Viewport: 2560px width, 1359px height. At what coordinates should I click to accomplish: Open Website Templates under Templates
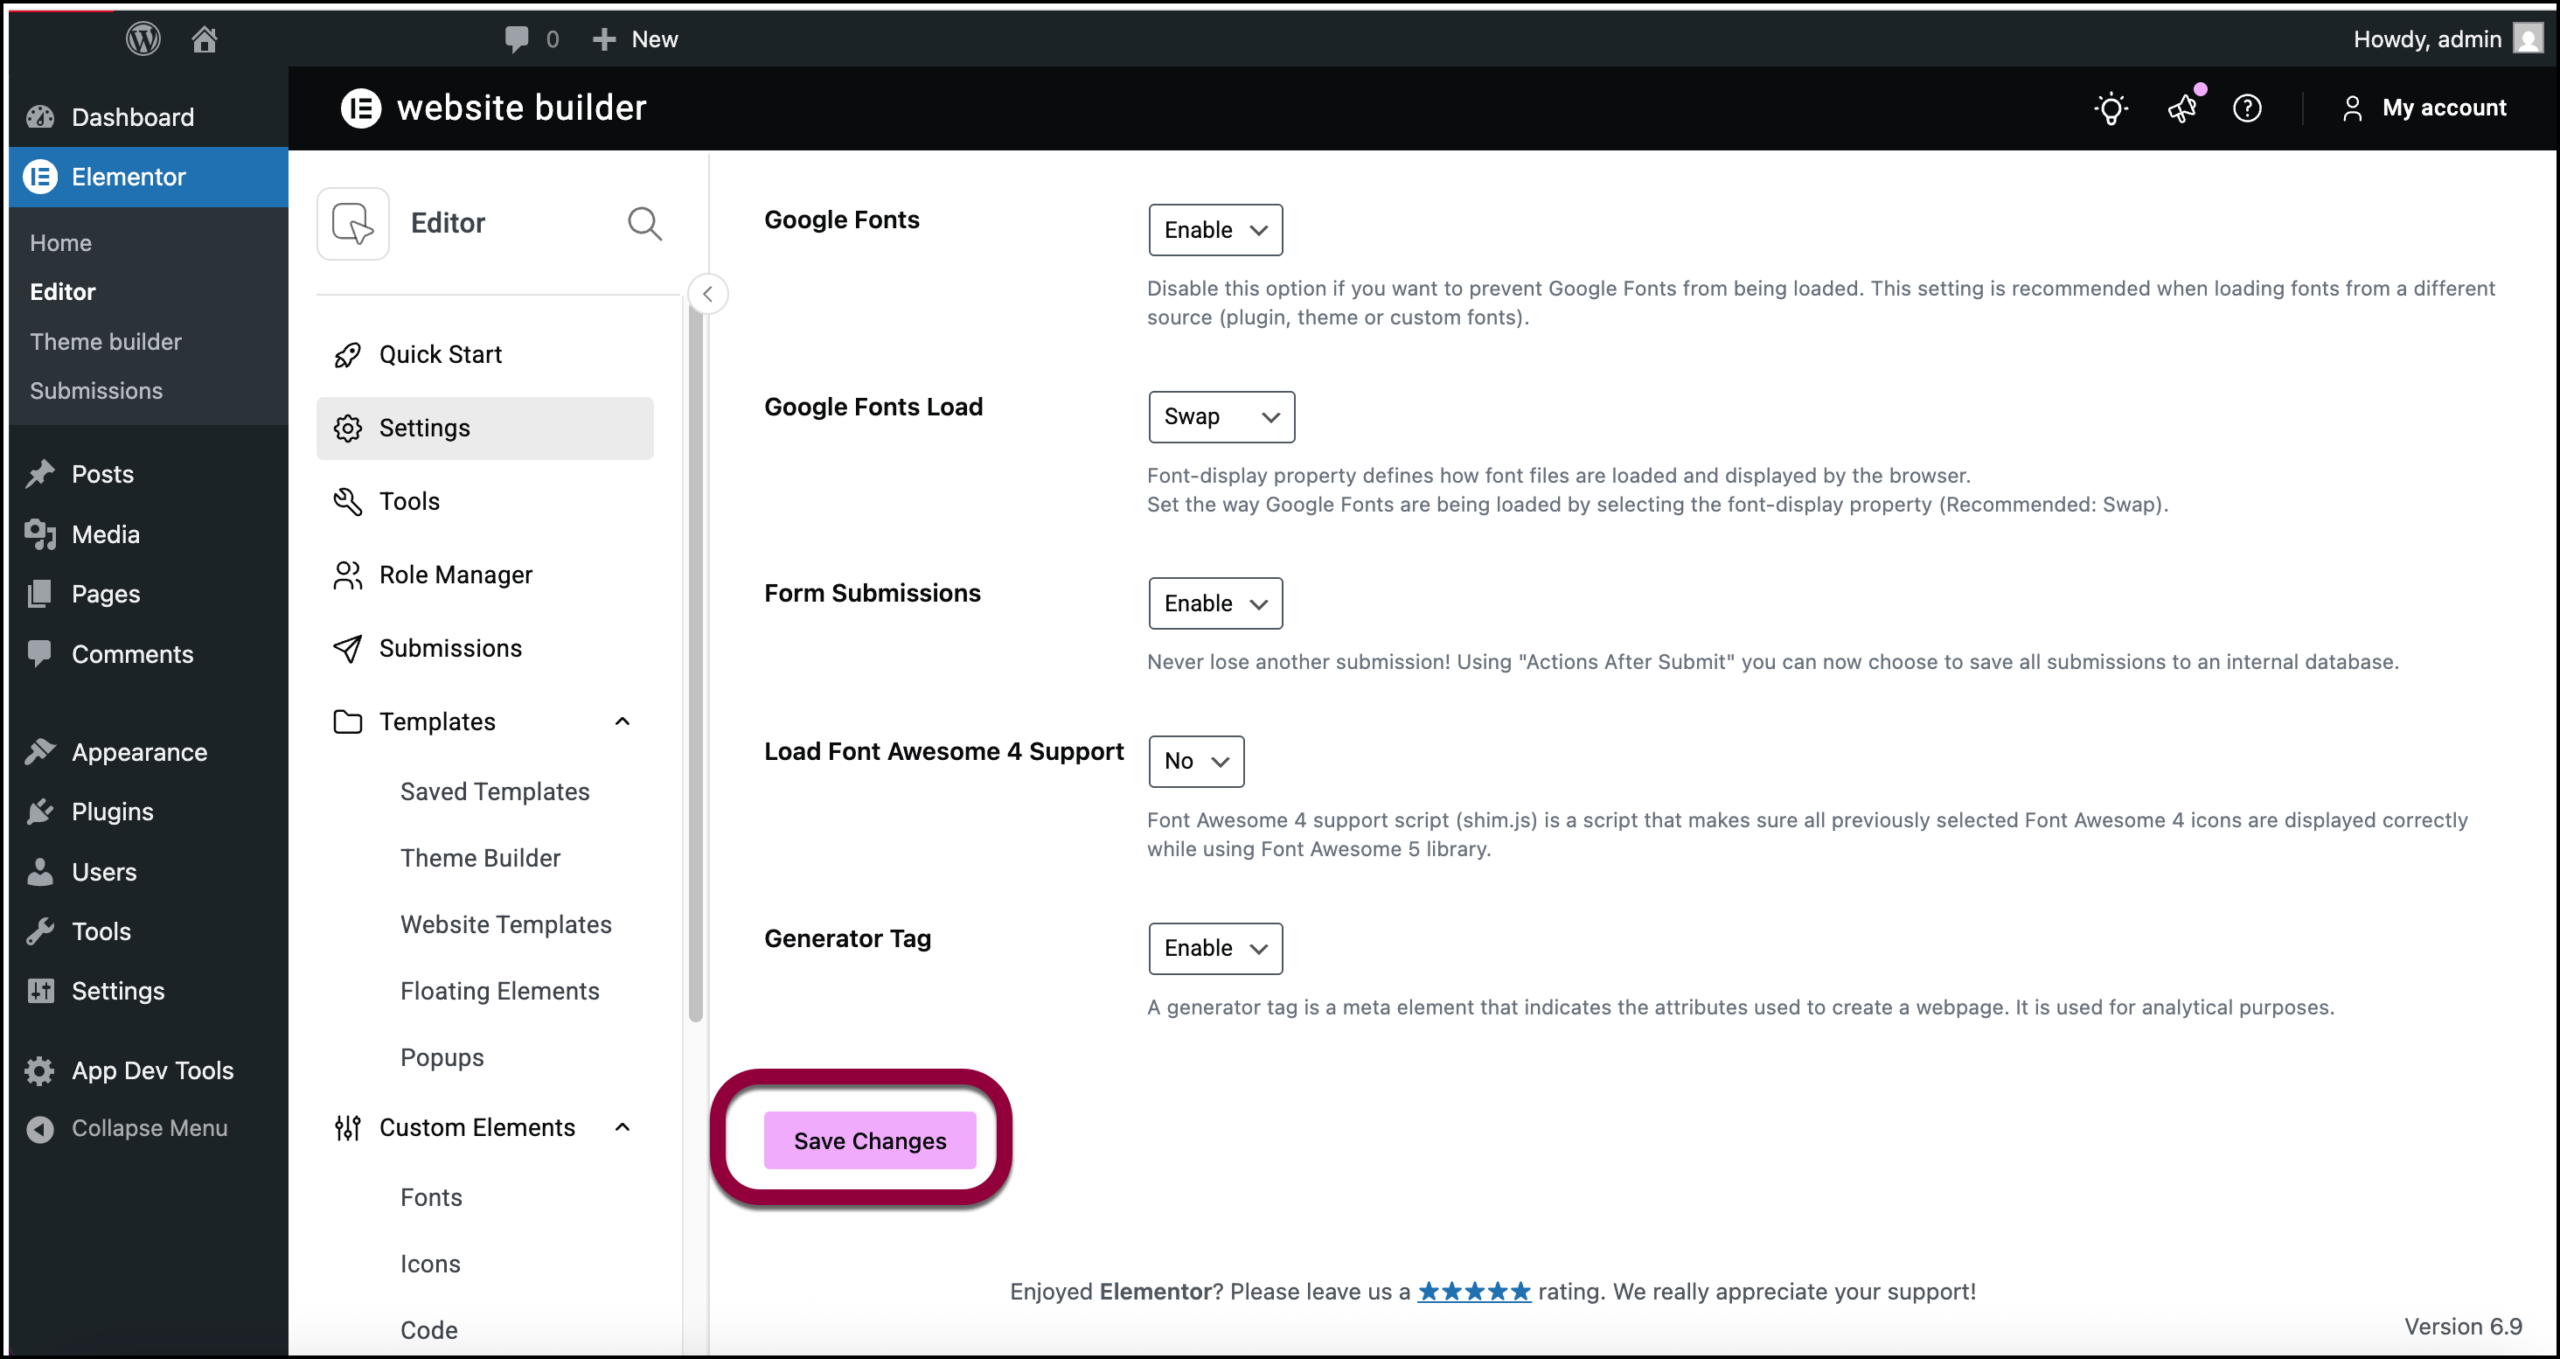[x=506, y=925]
